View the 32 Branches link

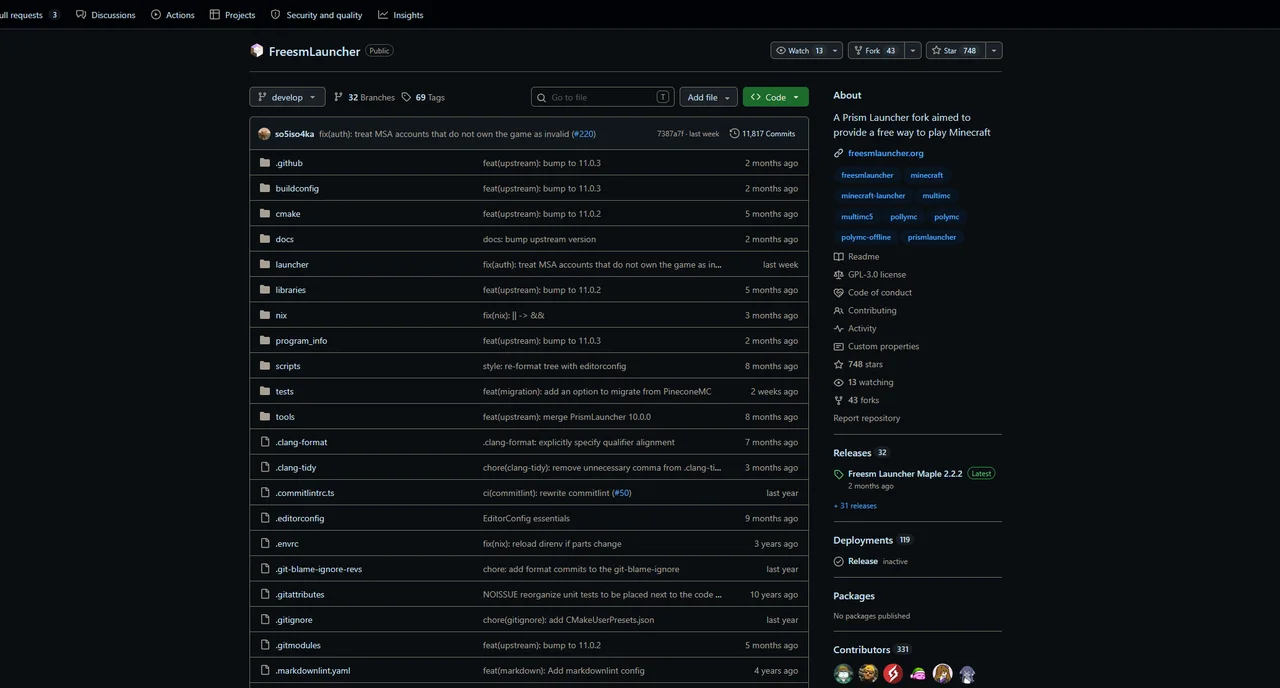pos(364,97)
